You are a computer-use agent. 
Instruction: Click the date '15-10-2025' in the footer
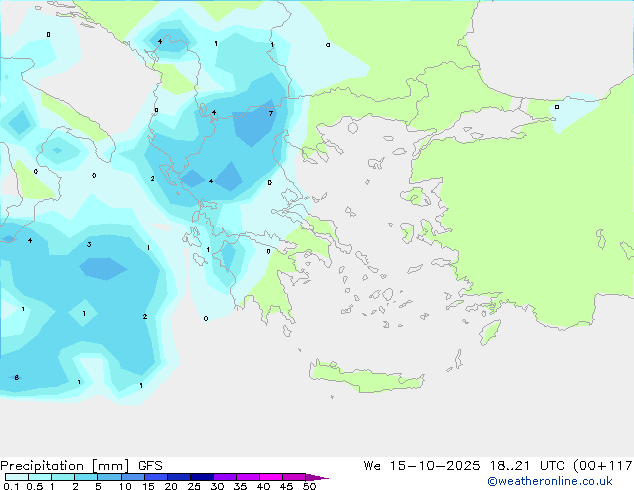pyautogui.click(x=435, y=466)
